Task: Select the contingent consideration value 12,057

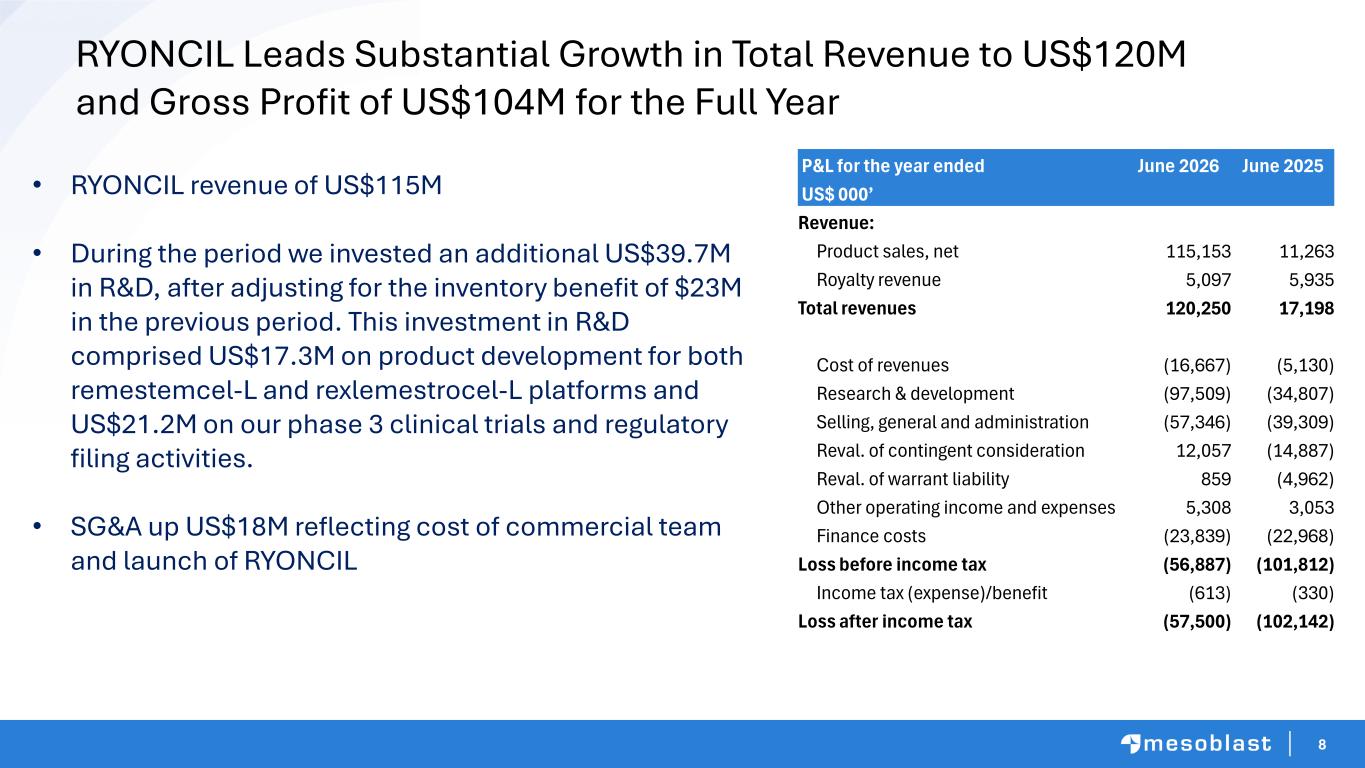Action: coord(1203,451)
